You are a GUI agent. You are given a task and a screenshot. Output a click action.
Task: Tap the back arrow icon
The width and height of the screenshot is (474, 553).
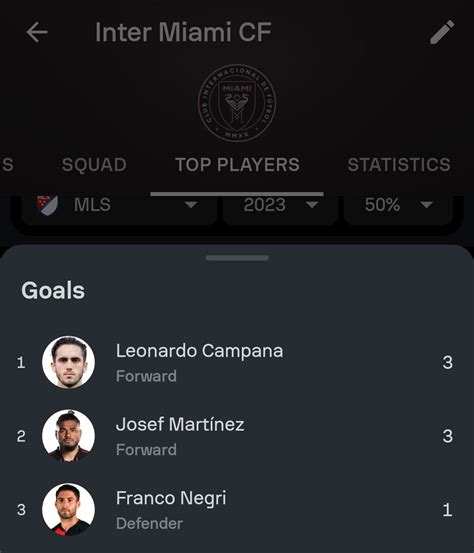tap(37, 32)
